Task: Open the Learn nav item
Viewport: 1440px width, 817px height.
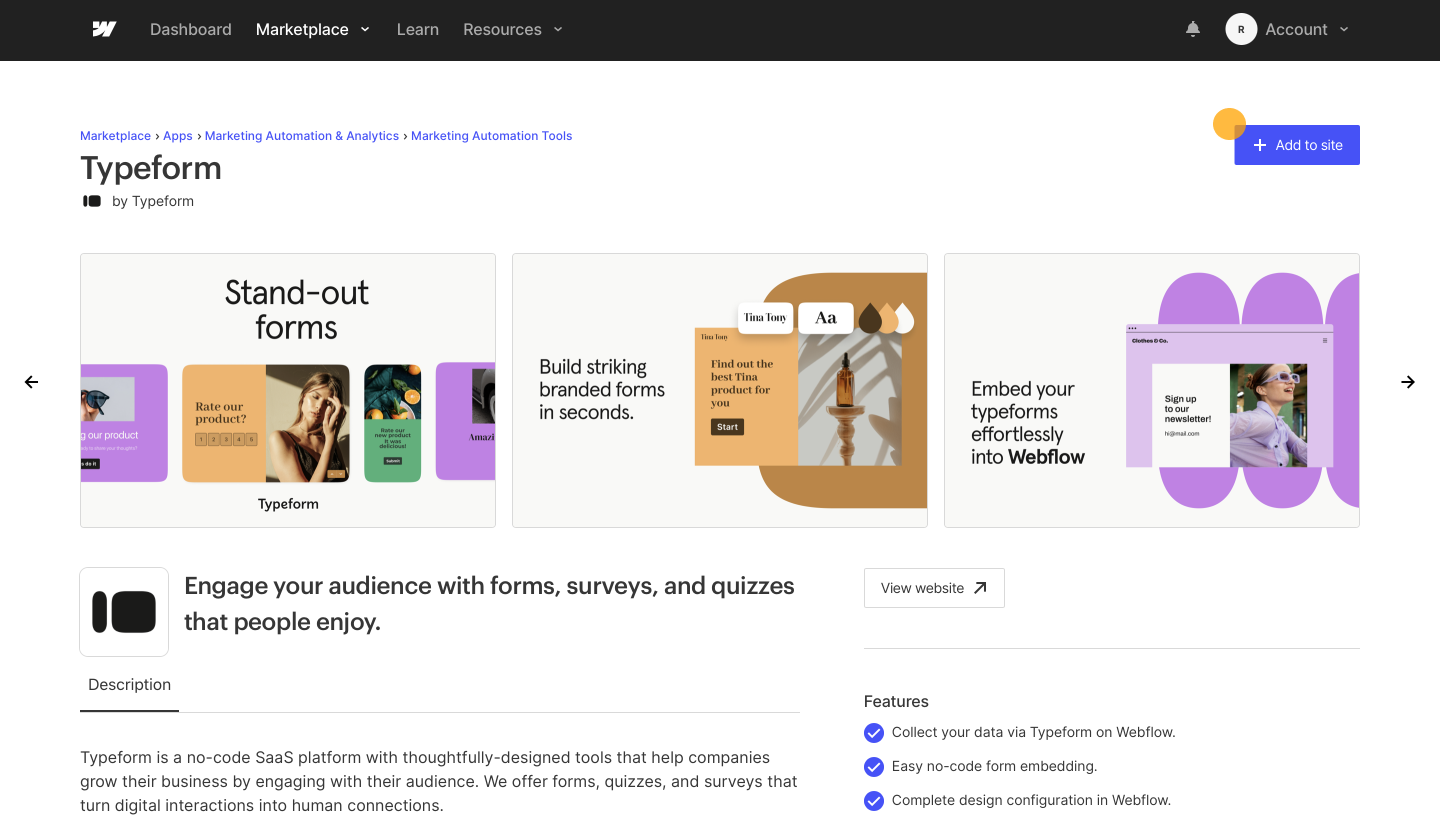Action: pyautogui.click(x=418, y=29)
